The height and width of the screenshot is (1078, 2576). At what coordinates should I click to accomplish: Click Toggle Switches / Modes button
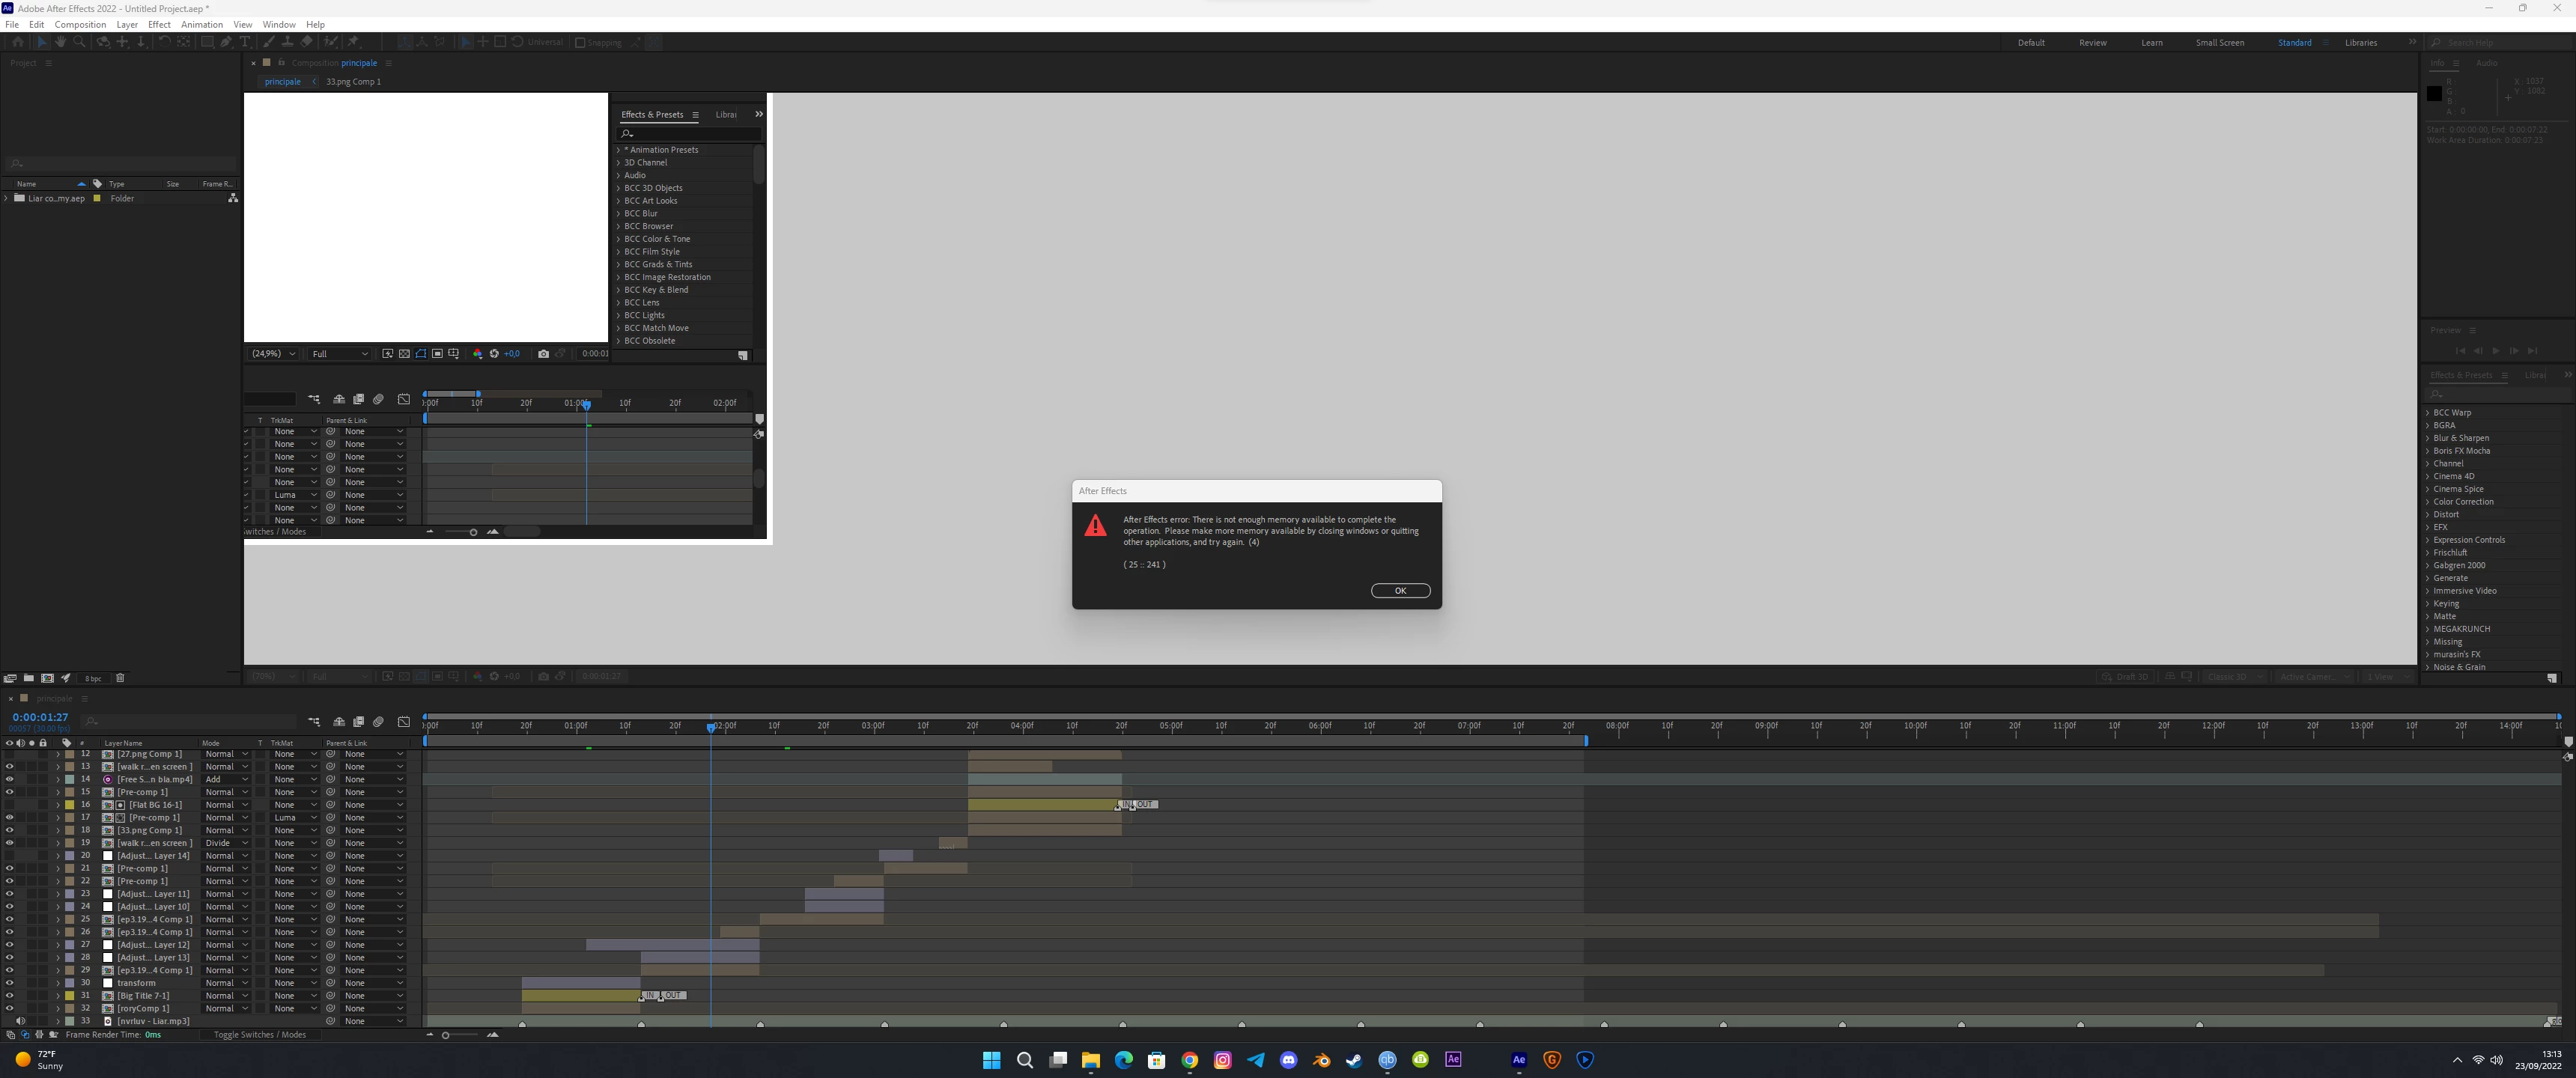coord(259,1035)
